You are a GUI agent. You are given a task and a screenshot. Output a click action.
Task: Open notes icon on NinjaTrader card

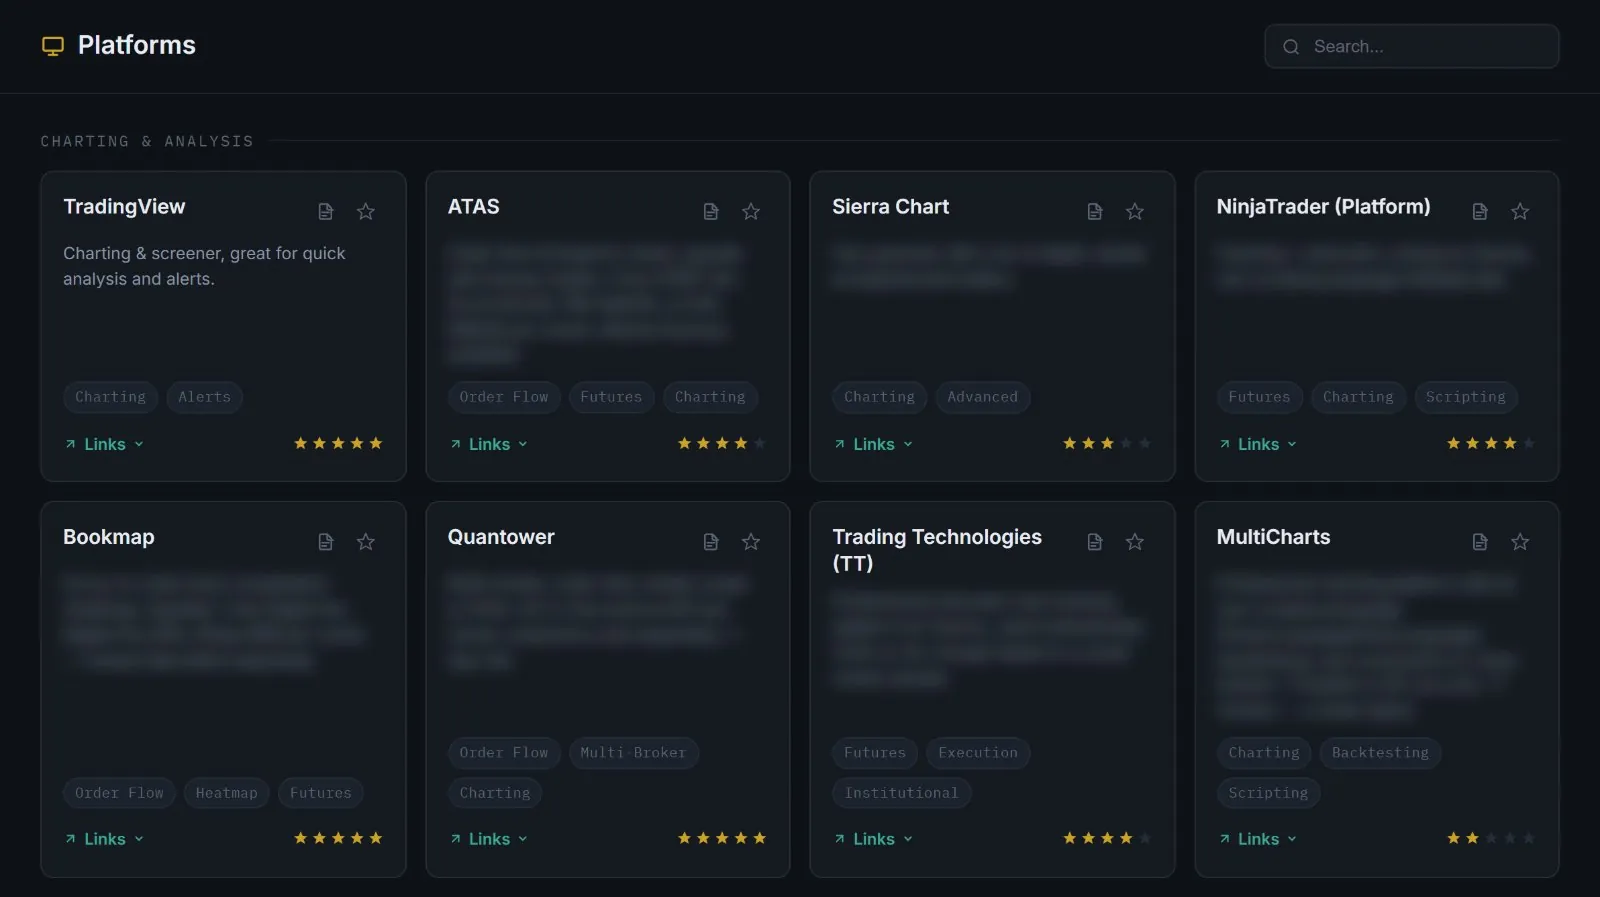[1480, 211]
